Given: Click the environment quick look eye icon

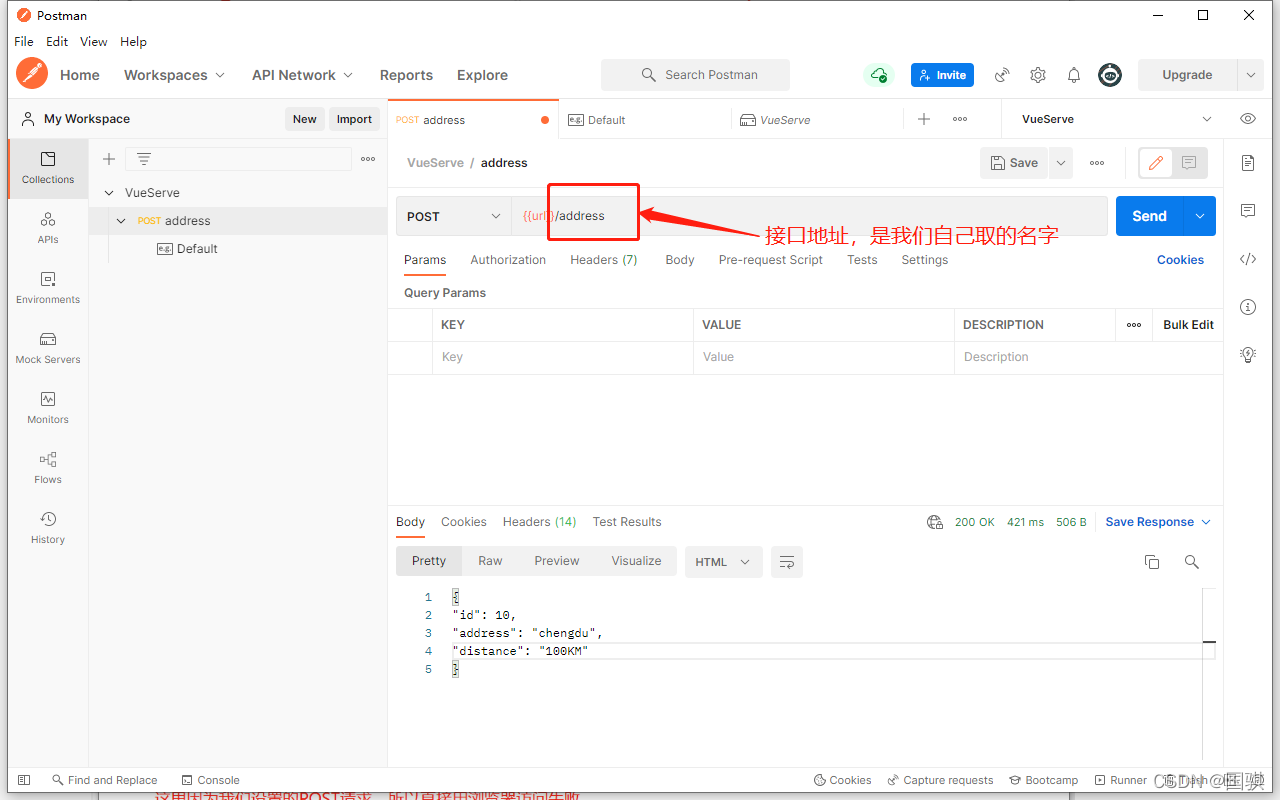Looking at the screenshot, I should tap(1248, 119).
